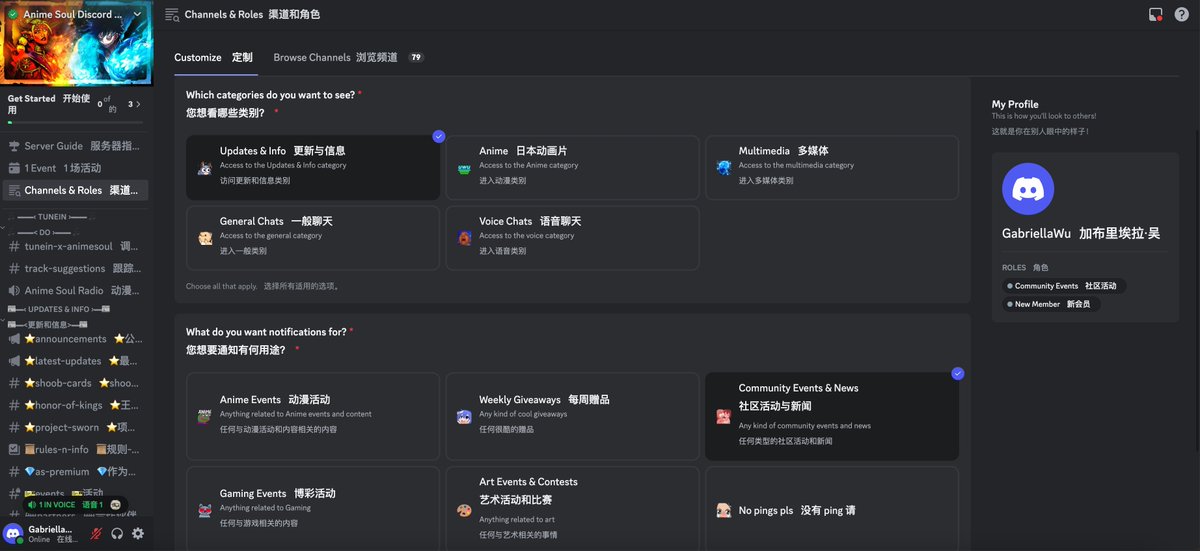Open the track-suggestions channel
This screenshot has width=1200, height=551.
coord(74,268)
